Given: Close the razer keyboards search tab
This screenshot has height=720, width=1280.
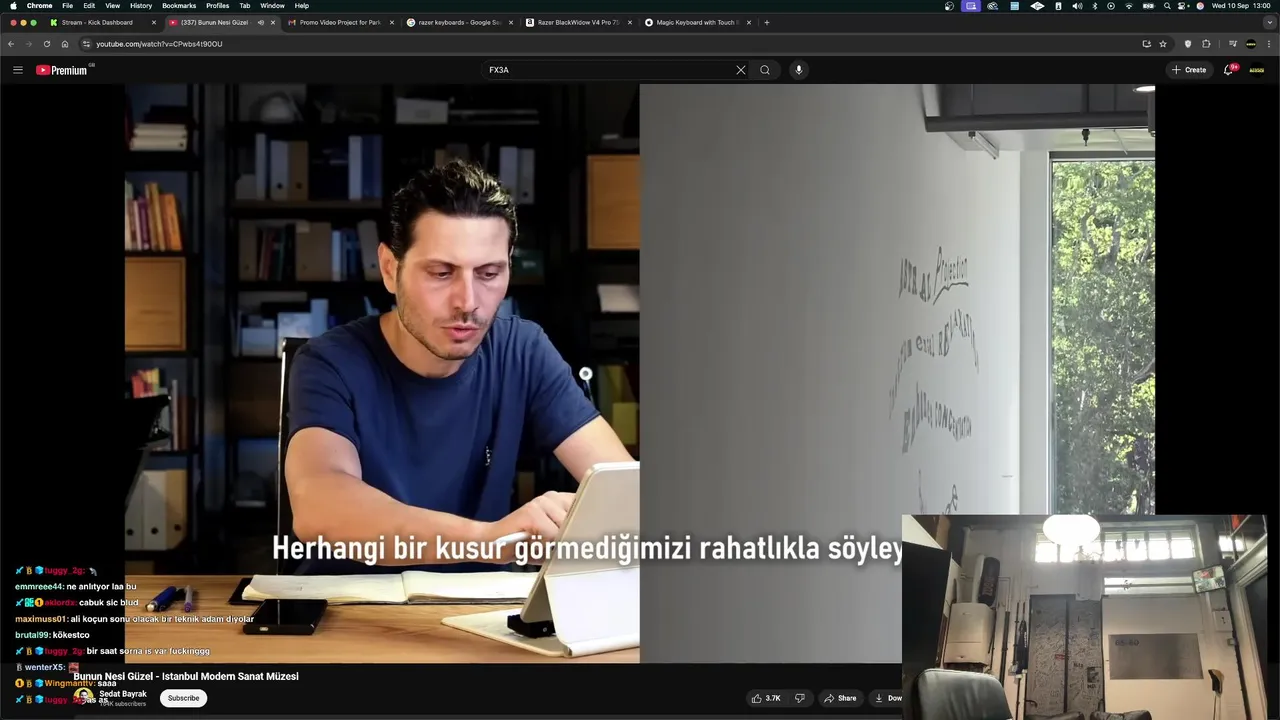Looking at the screenshot, I should click(x=511, y=22).
